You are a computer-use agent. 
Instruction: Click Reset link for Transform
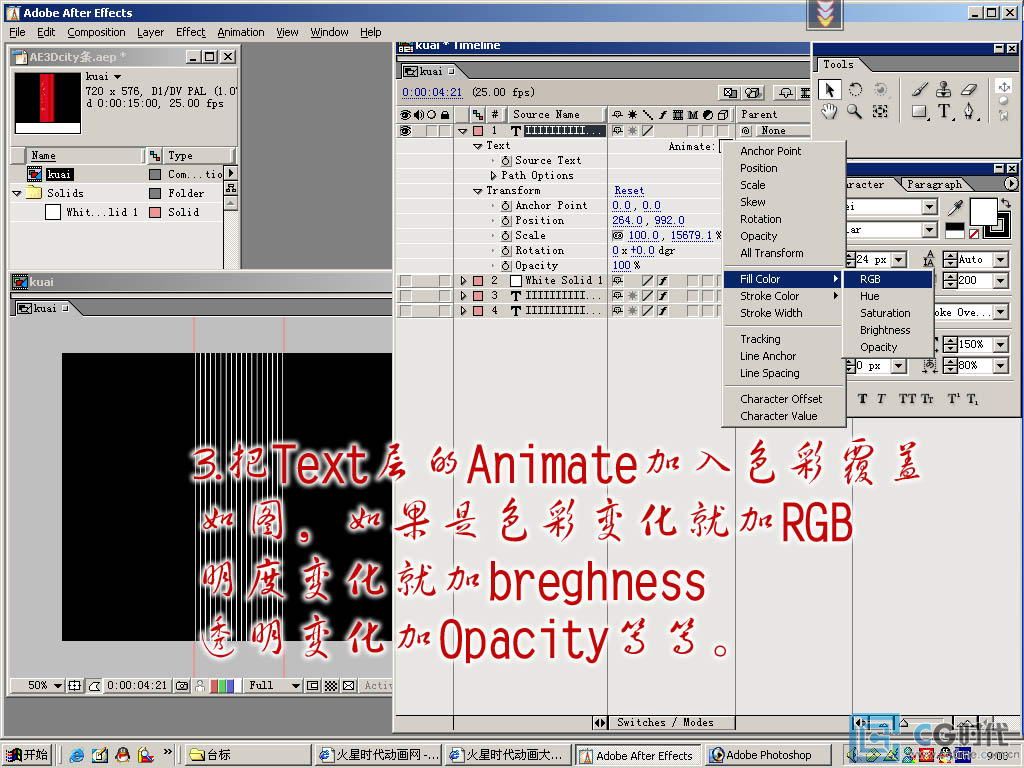point(629,191)
